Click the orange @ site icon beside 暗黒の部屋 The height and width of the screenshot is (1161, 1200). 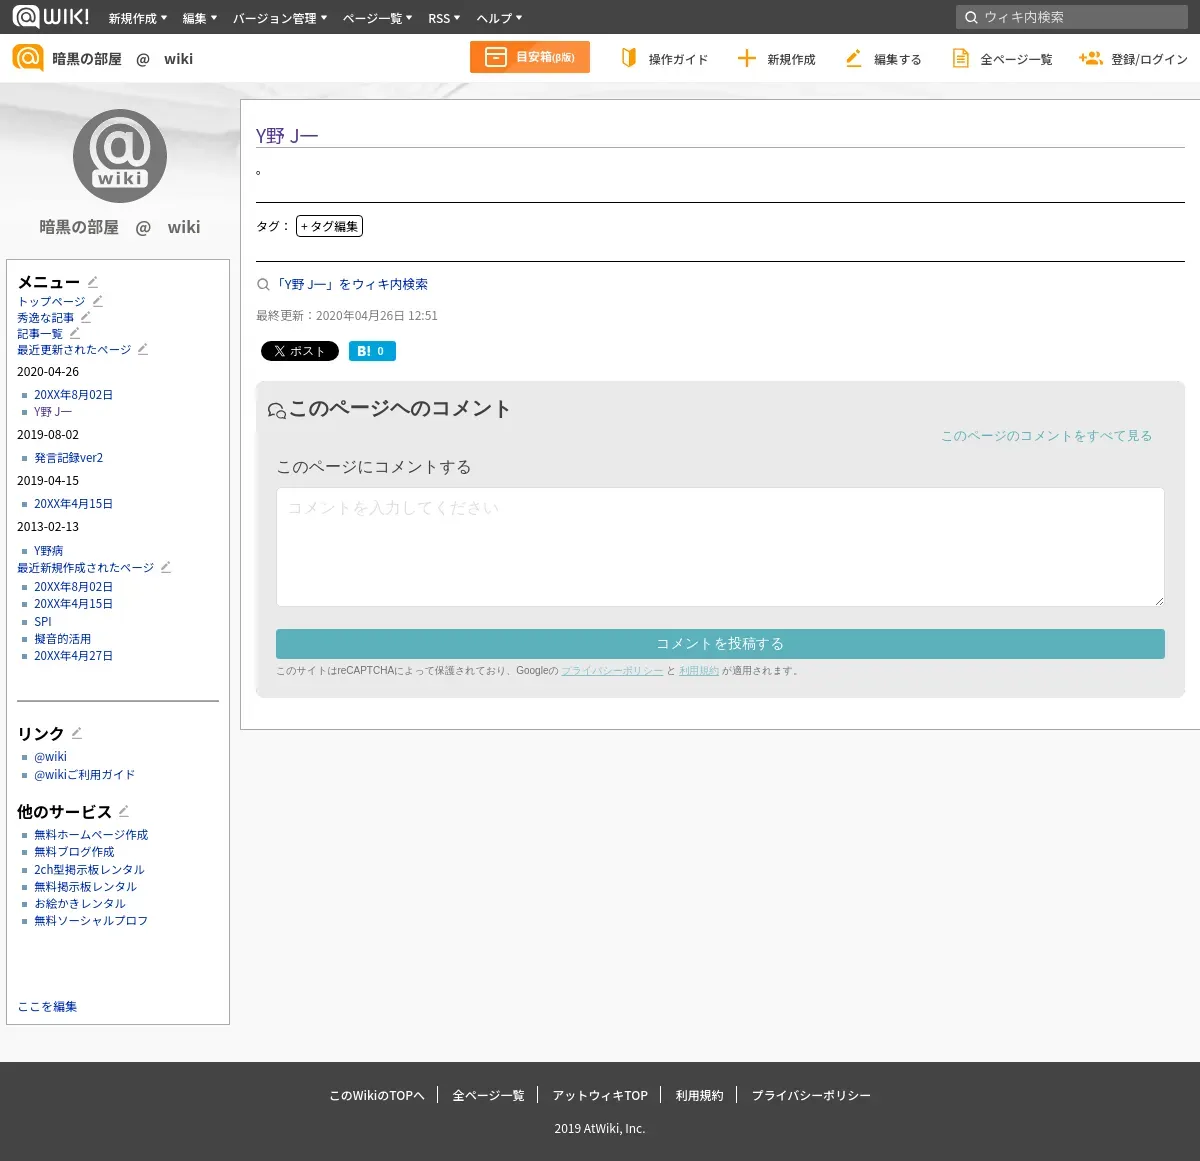click(28, 58)
